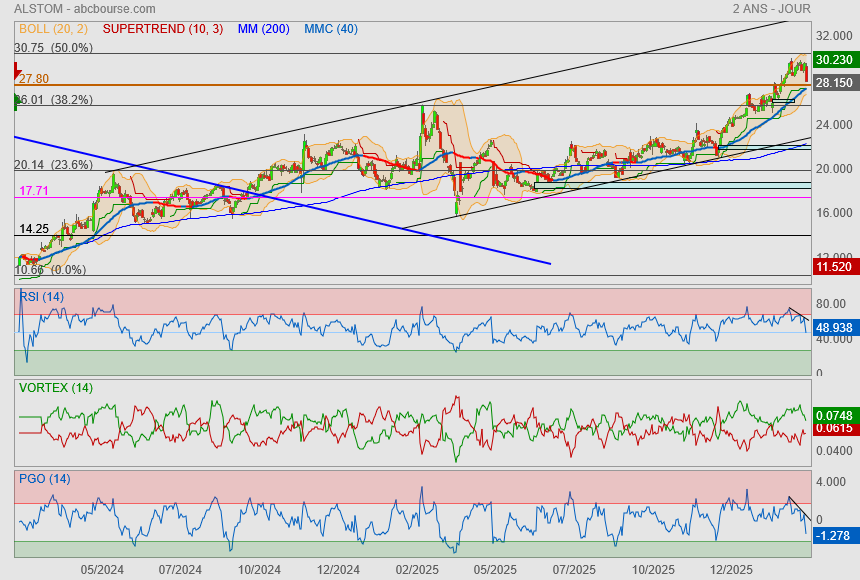Click the MMC (40) legend label
The image size is (860, 580).
331,29
